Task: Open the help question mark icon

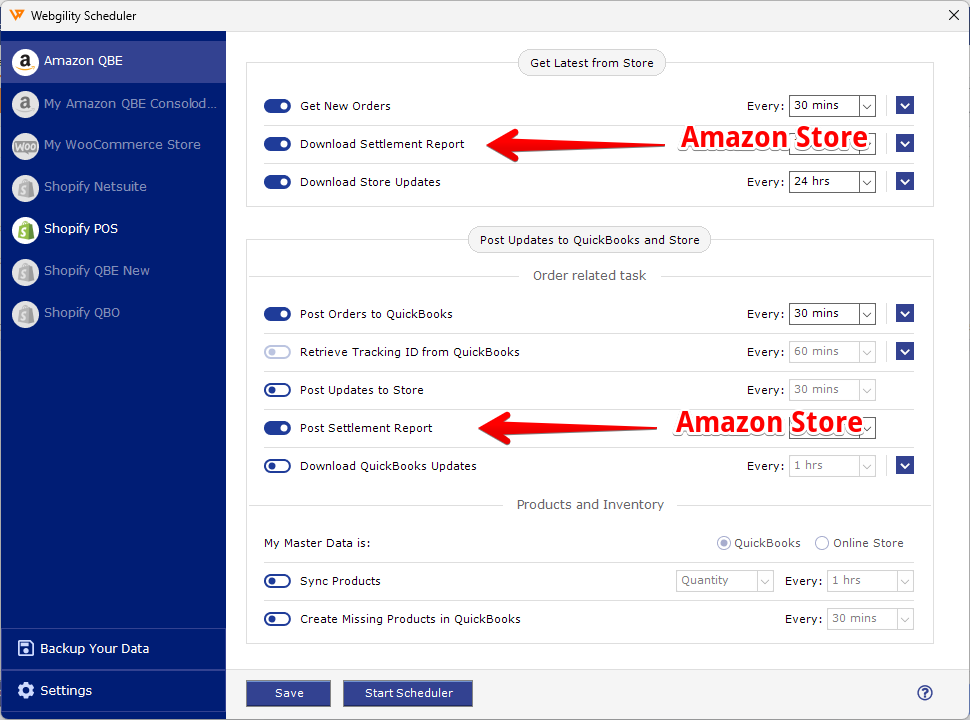Action: tap(924, 693)
